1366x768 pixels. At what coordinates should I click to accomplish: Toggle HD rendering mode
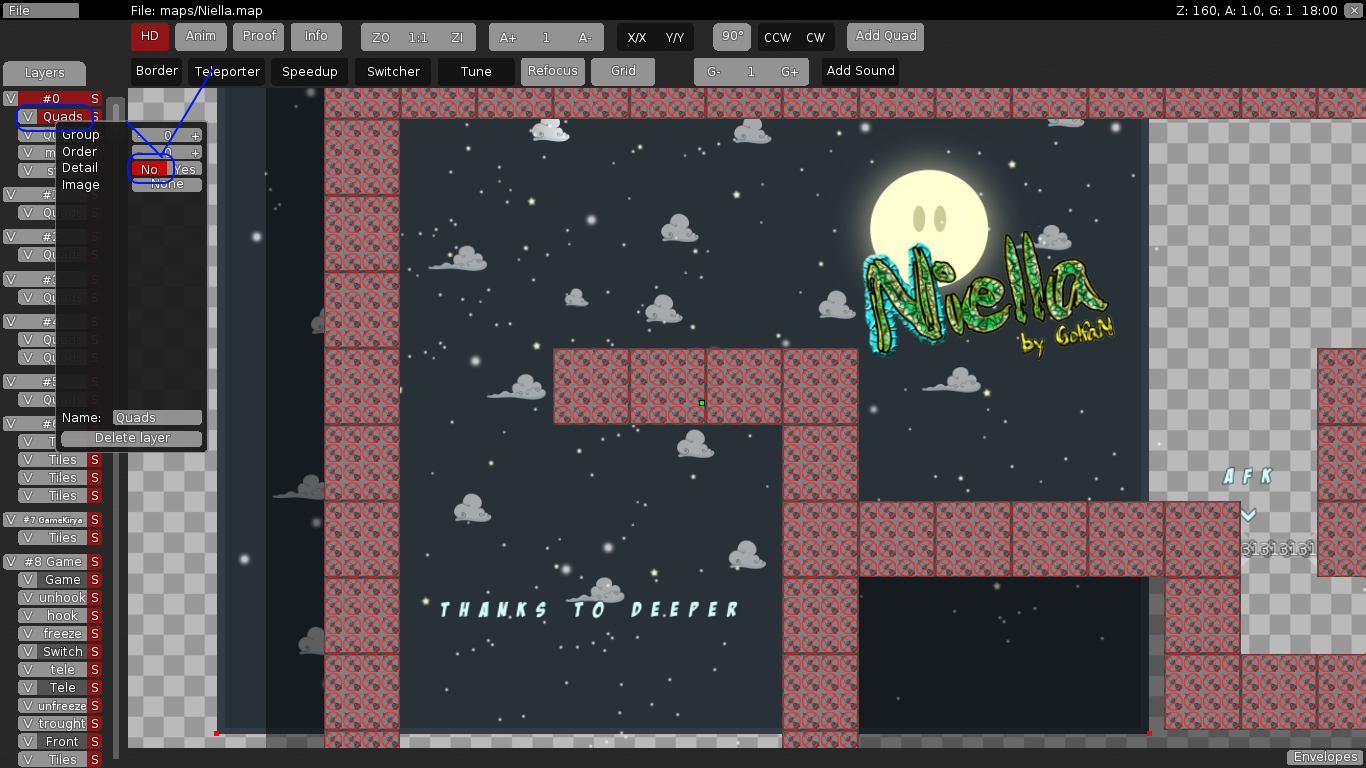pyautogui.click(x=149, y=36)
